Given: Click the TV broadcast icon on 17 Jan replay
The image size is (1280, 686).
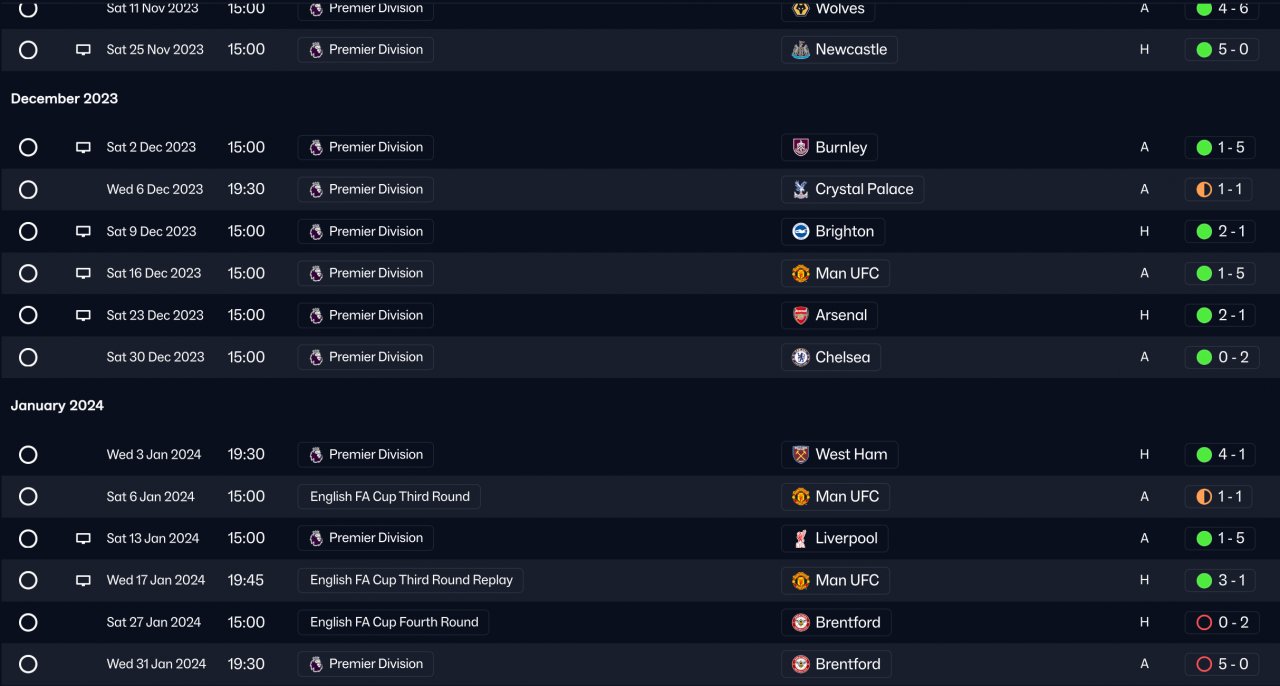Looking at the screenshot, I should (x=84, y=580).
